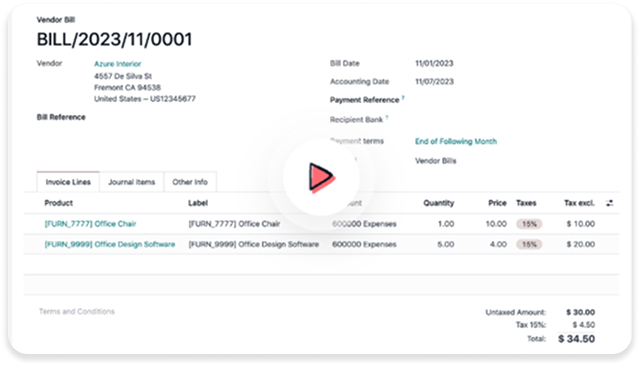Switch to the Journal Items tab

pyautogui.click(x=131, y=182)
